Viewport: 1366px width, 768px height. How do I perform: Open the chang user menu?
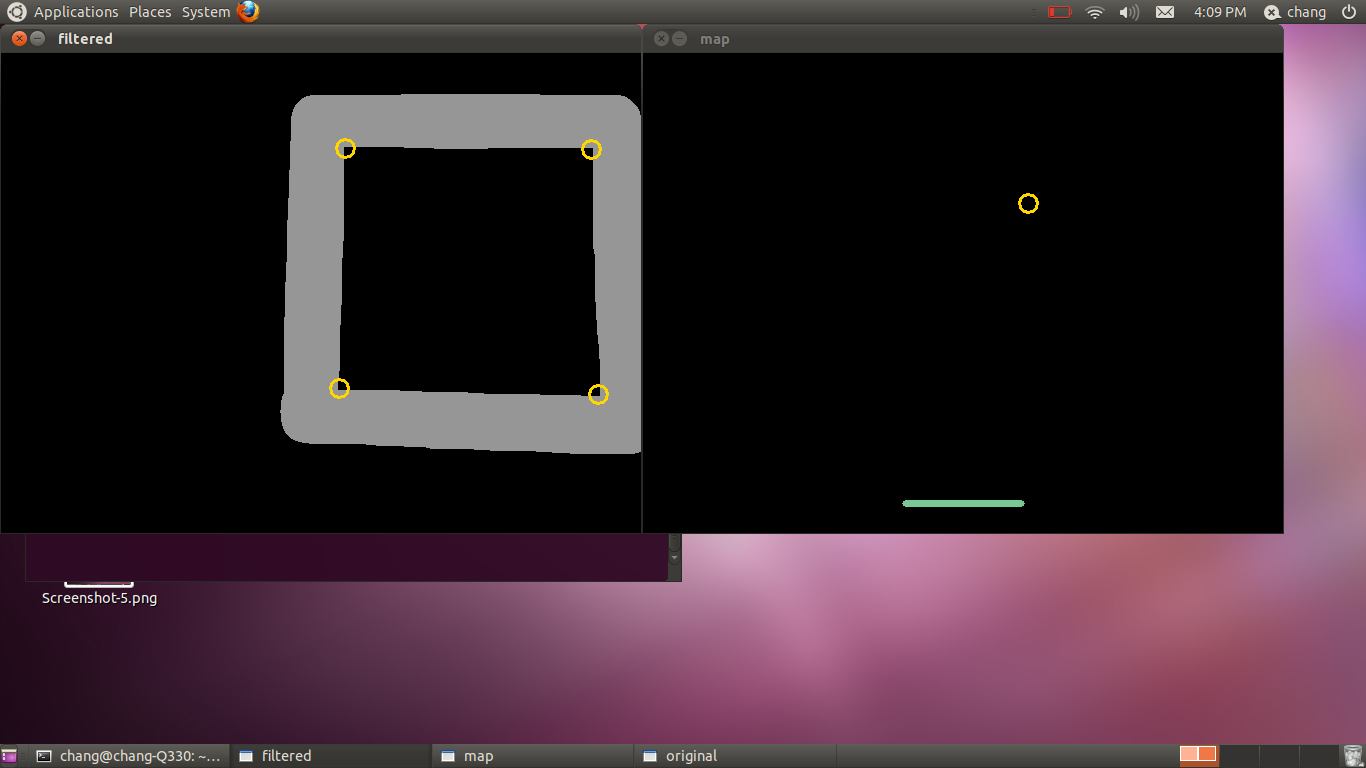(1296, 12)
